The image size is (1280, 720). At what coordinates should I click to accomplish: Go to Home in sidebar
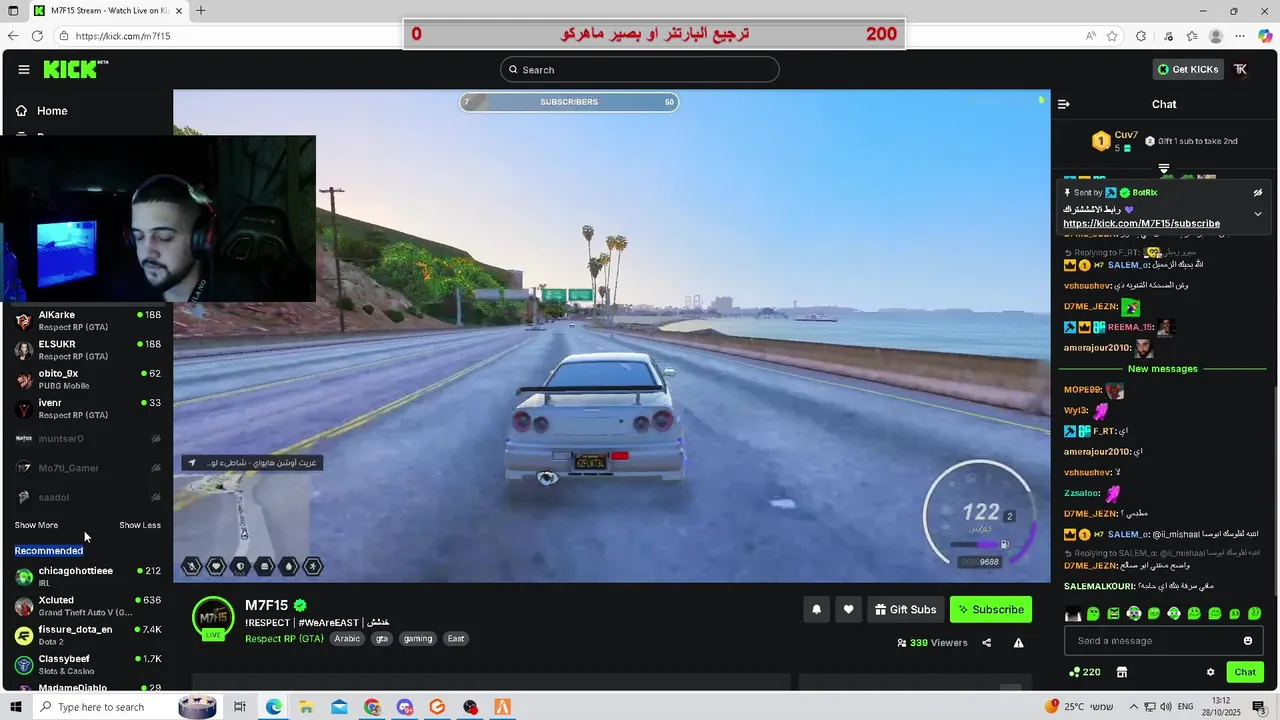click(x=42, y=111)
